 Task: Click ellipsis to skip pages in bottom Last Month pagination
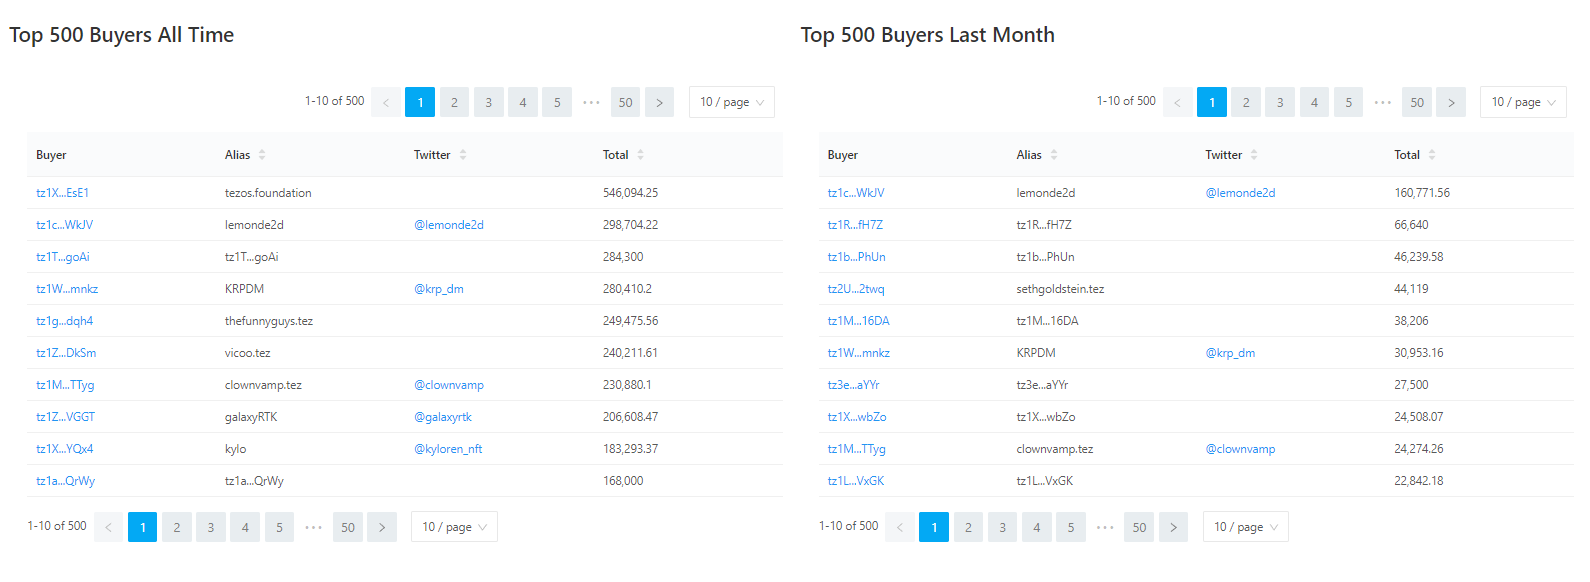coord(1105,527)
